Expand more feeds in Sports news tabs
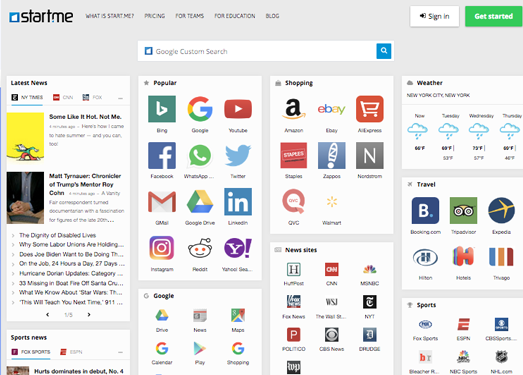The image size is (523, 375). tap(120, 352)
